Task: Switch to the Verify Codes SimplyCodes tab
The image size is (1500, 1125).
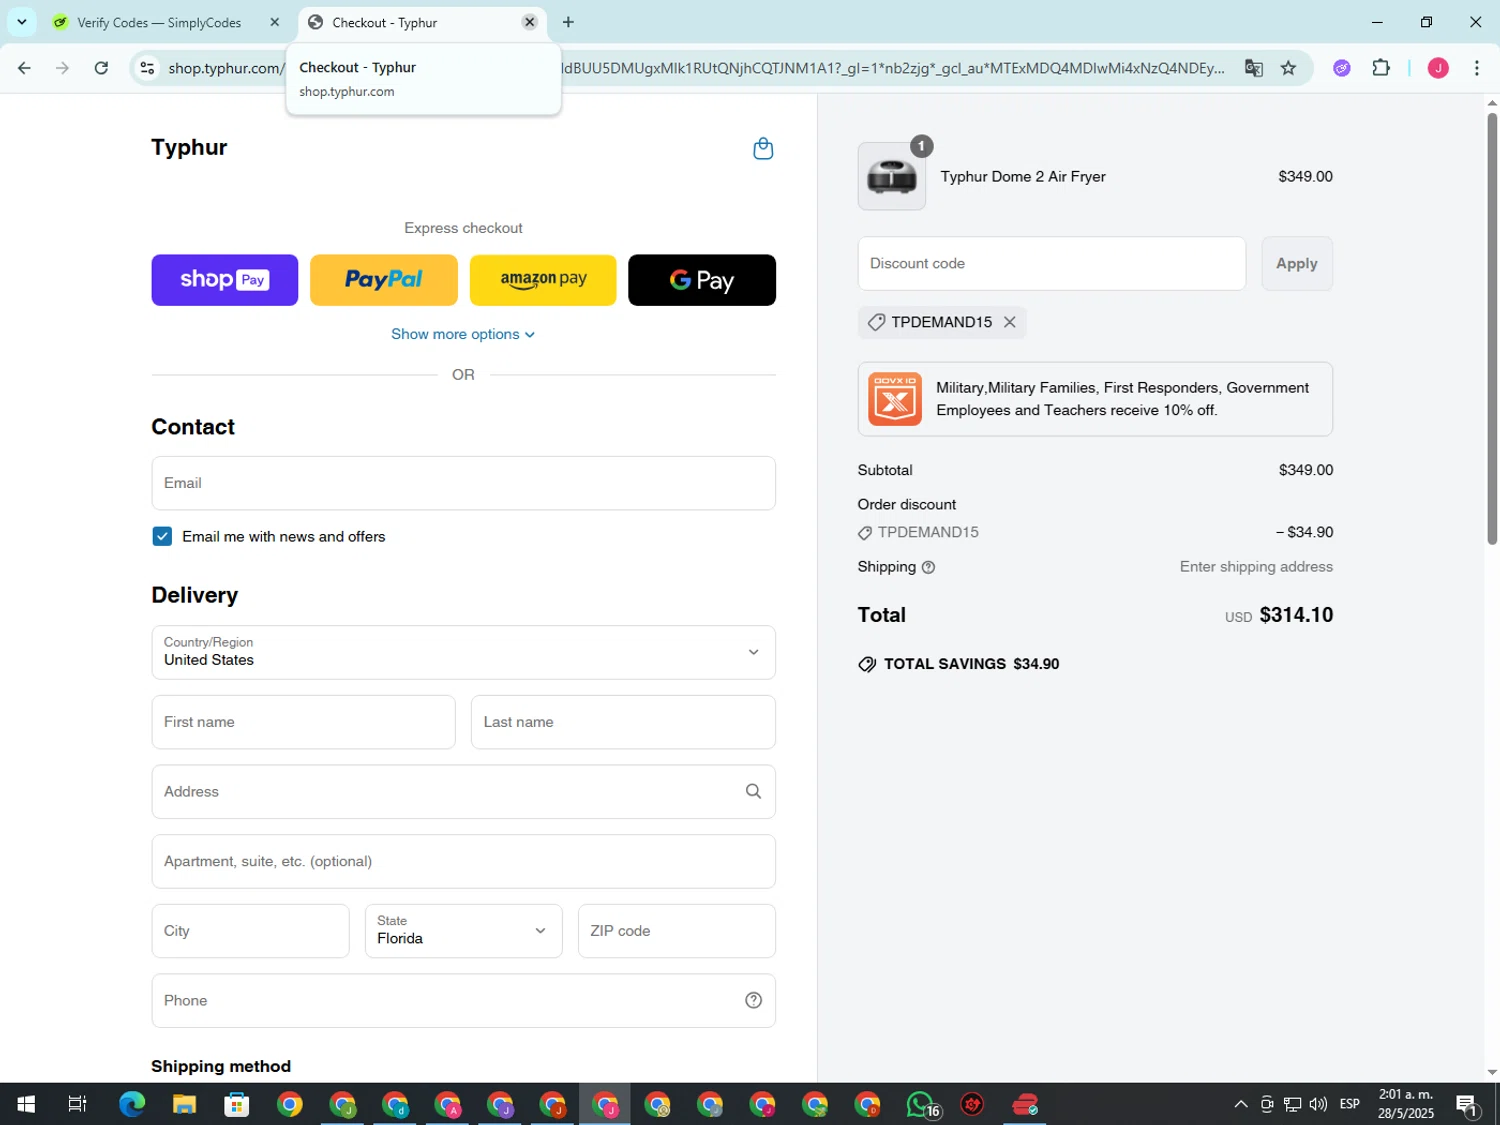Action: [160, 22]
